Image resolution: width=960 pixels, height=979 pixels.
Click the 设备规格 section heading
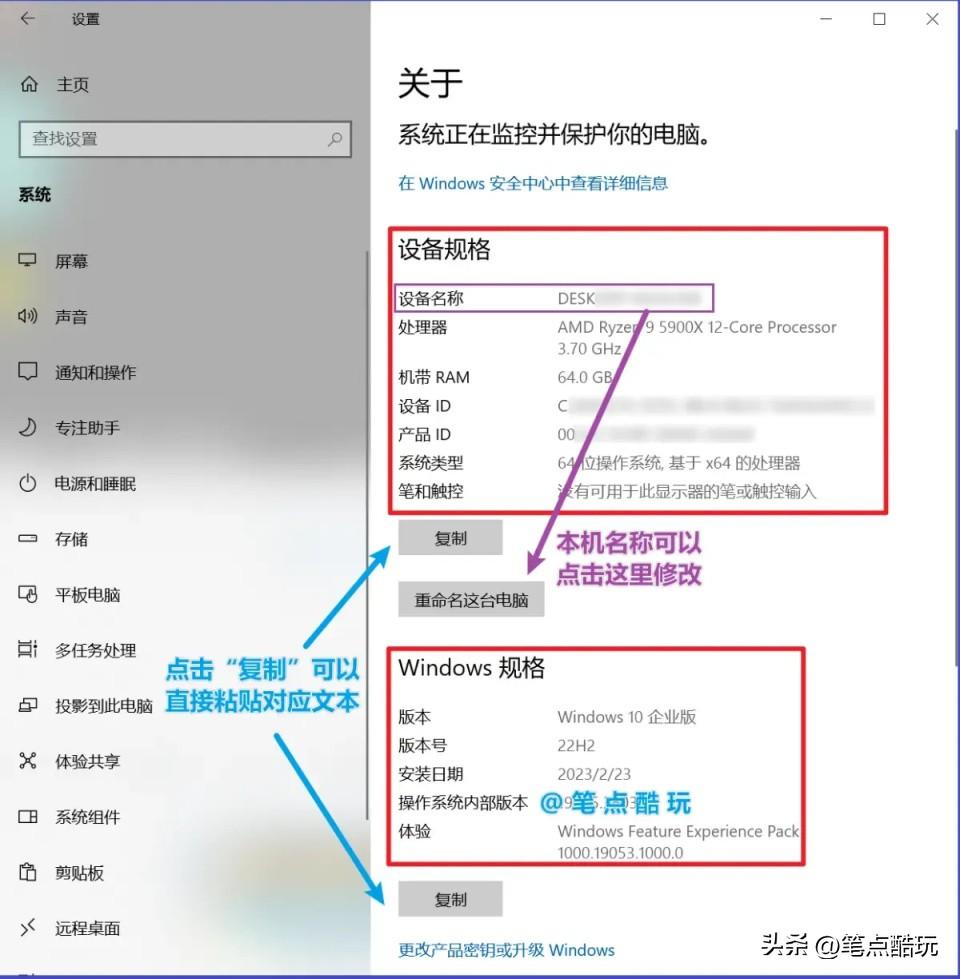444,249
